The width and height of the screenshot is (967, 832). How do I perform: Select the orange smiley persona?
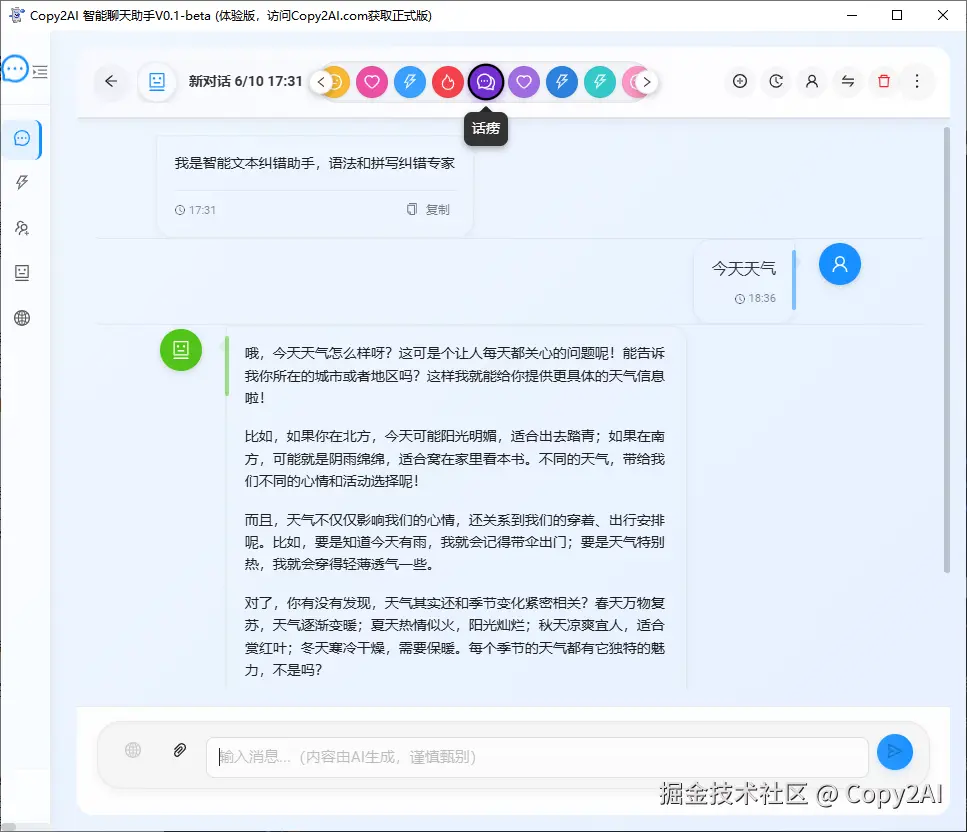point(339,82)
